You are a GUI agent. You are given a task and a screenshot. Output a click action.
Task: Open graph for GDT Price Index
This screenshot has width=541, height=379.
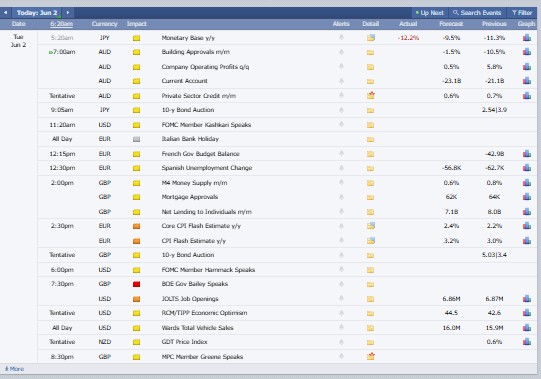(527, 342)
